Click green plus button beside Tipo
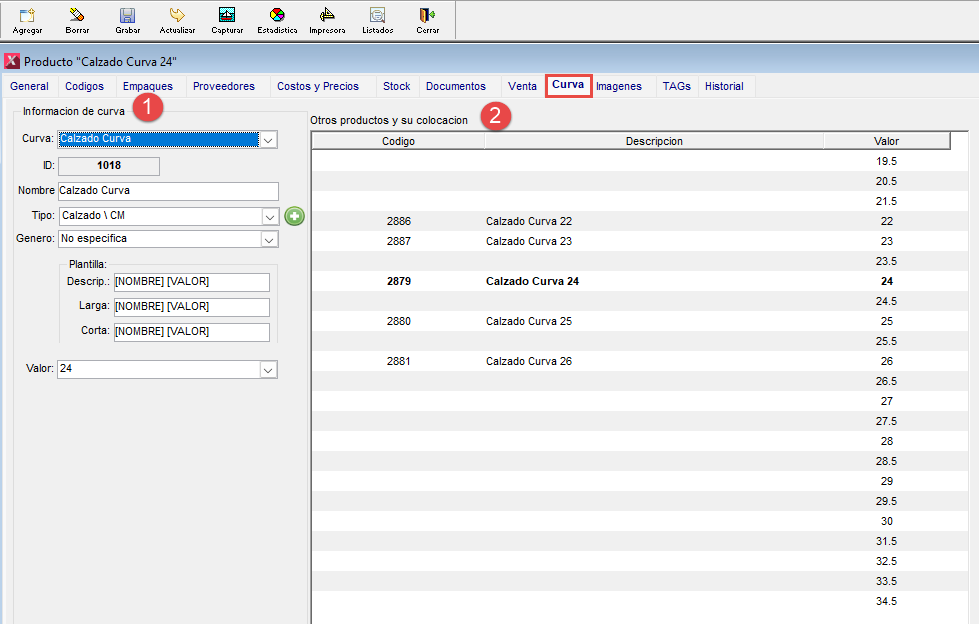Viewport: 979px width, 624px height. 294,216
